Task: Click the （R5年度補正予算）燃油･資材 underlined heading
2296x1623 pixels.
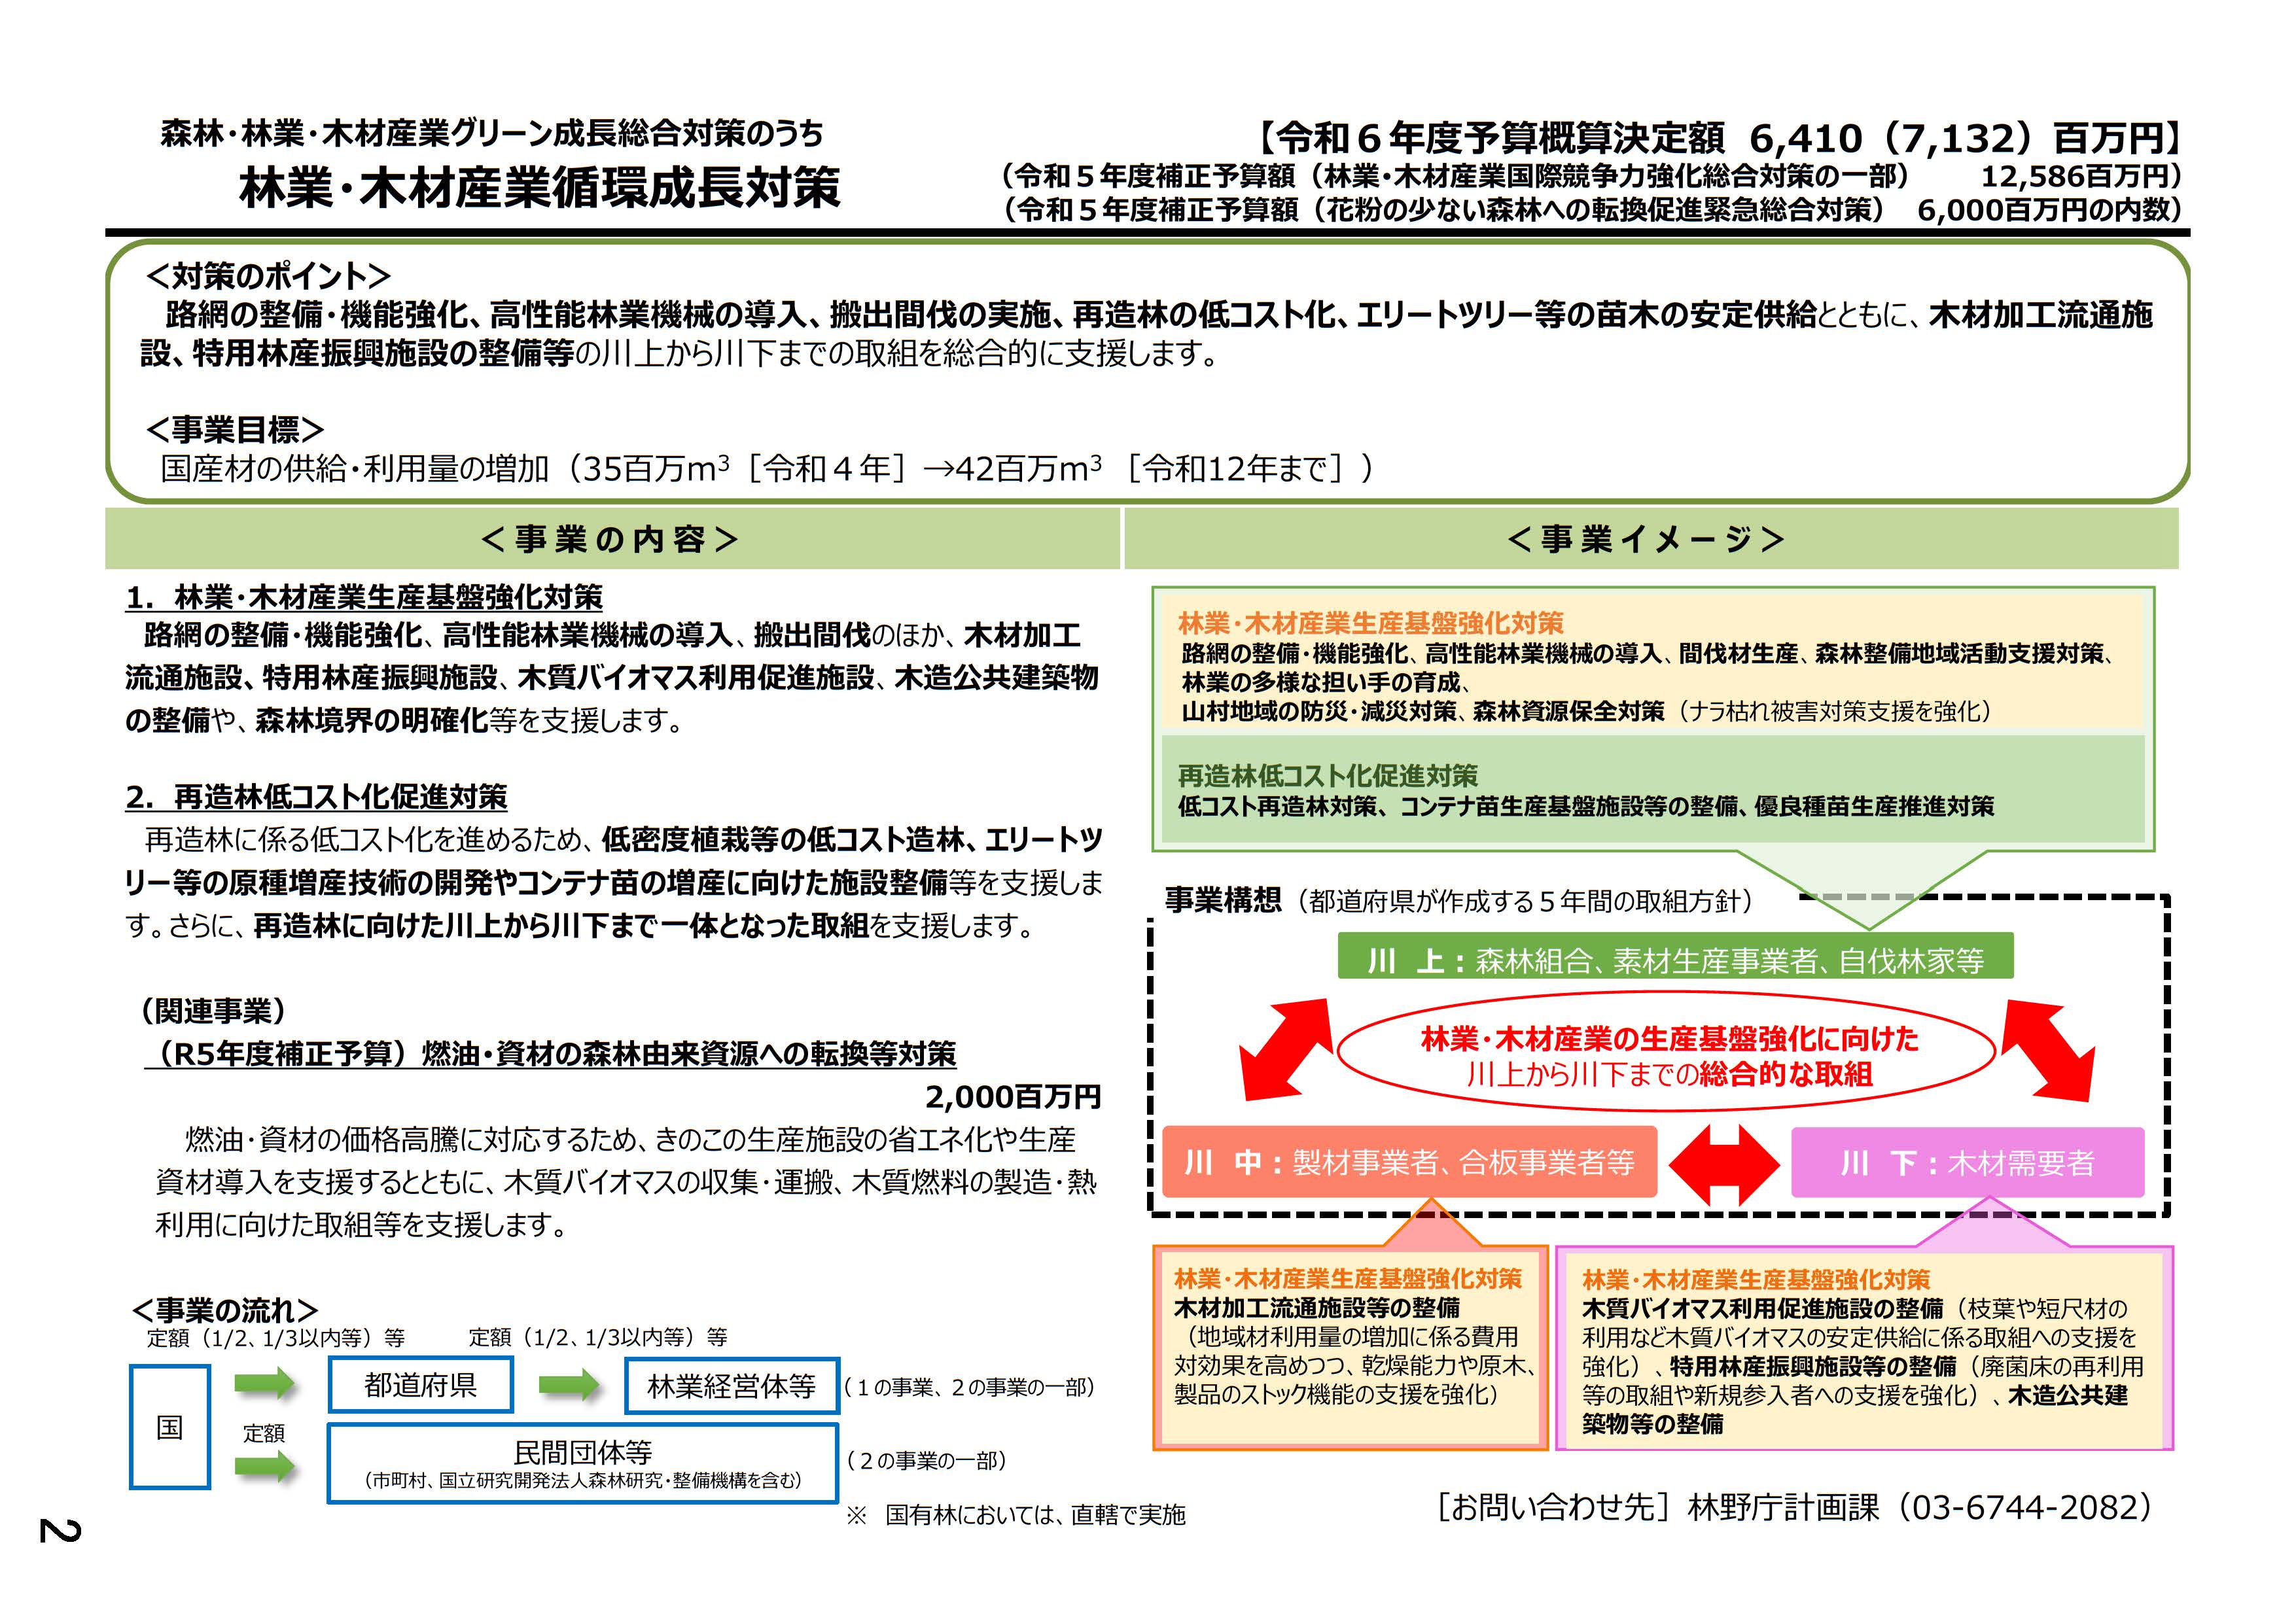Action: [550, 1054]
